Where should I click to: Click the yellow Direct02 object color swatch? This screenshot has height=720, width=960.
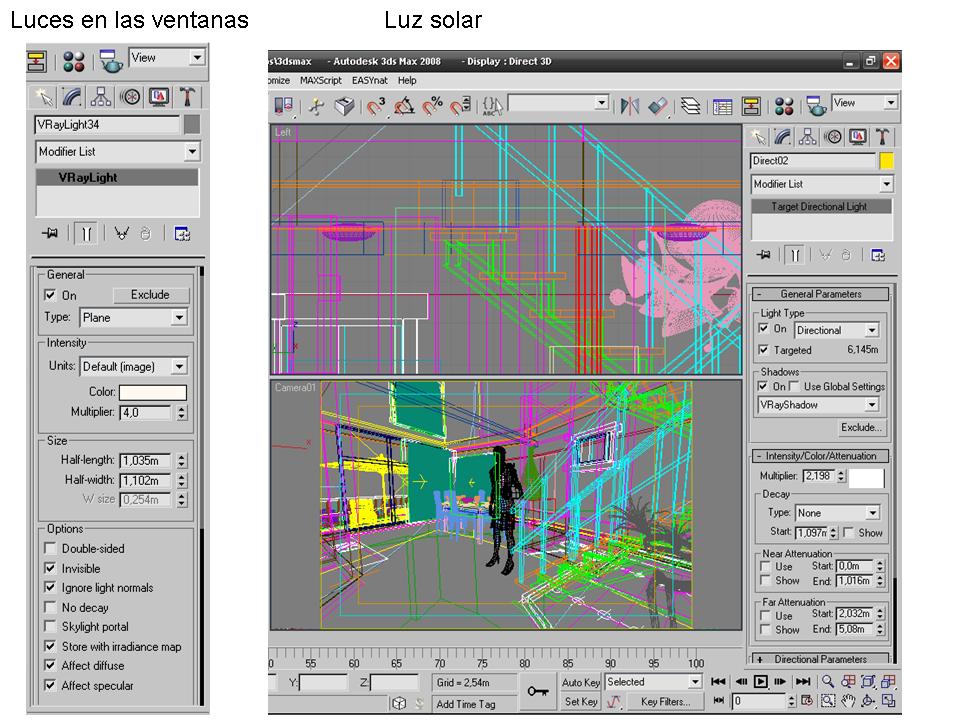point(887,160)
